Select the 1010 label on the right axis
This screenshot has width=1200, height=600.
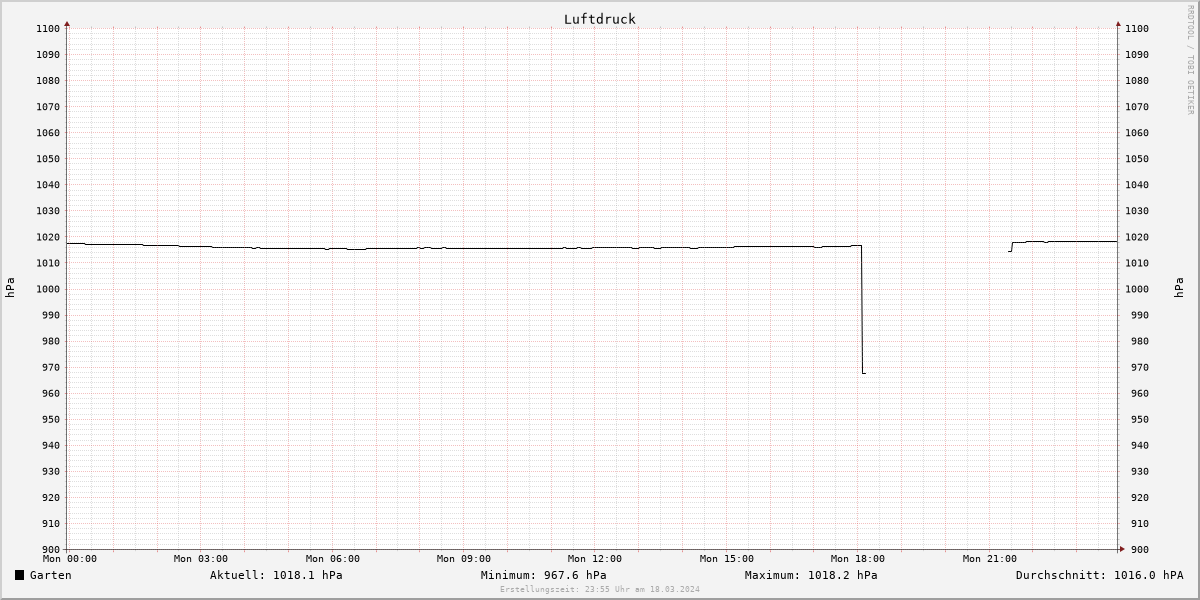[1137, 263]
